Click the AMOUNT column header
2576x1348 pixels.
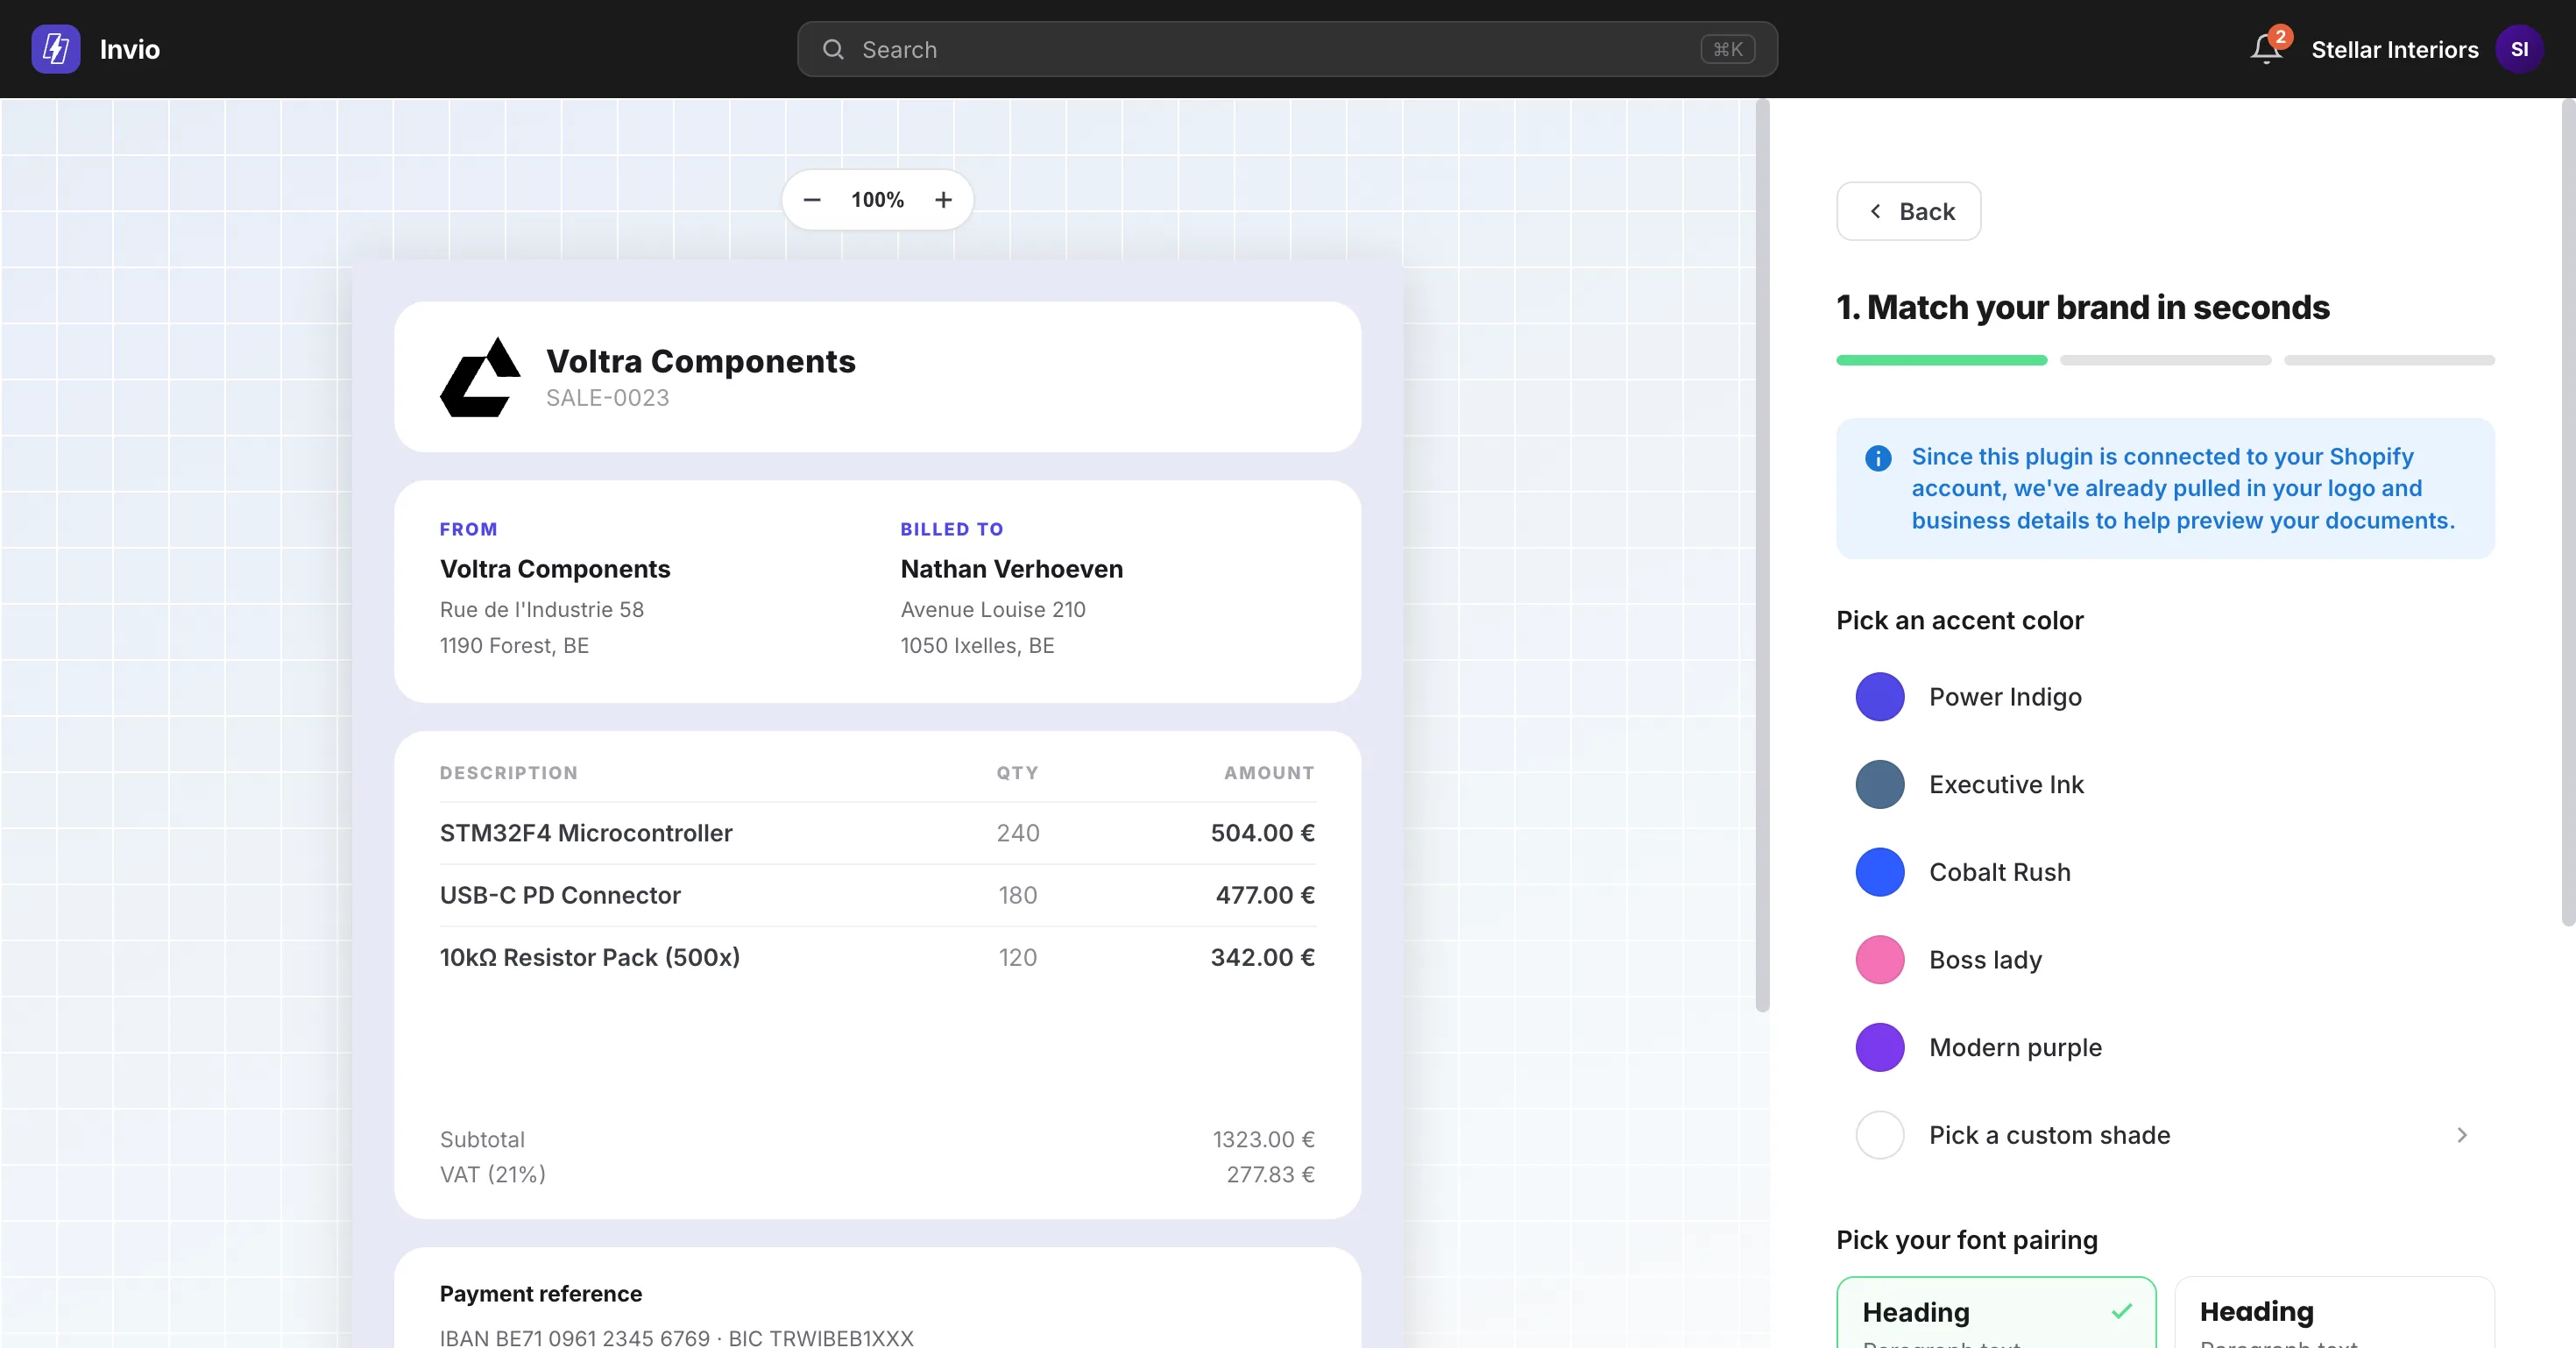point(1270,773)
